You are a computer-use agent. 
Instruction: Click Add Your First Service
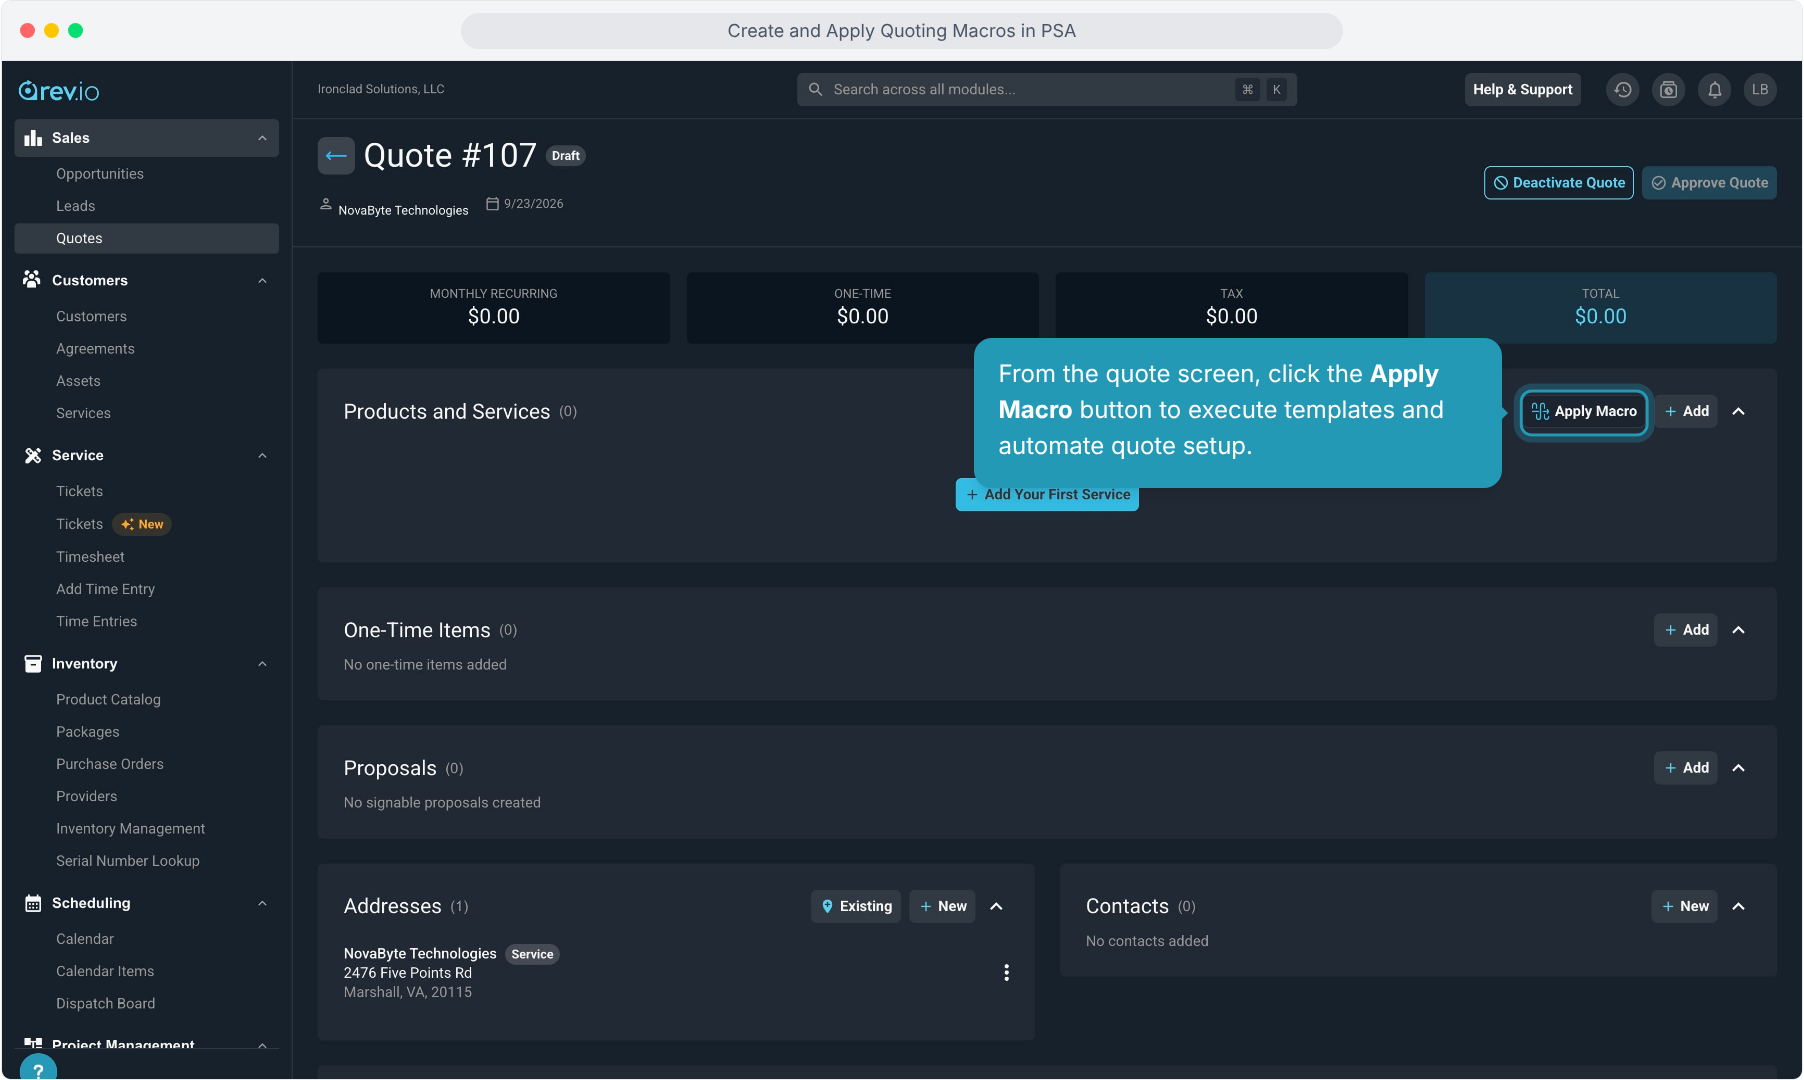(x=1047, y=495)
